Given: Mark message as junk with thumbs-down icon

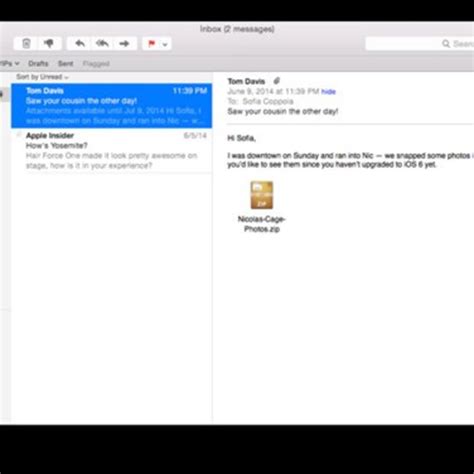Looking at the screenshot, I should click(49, 43).
